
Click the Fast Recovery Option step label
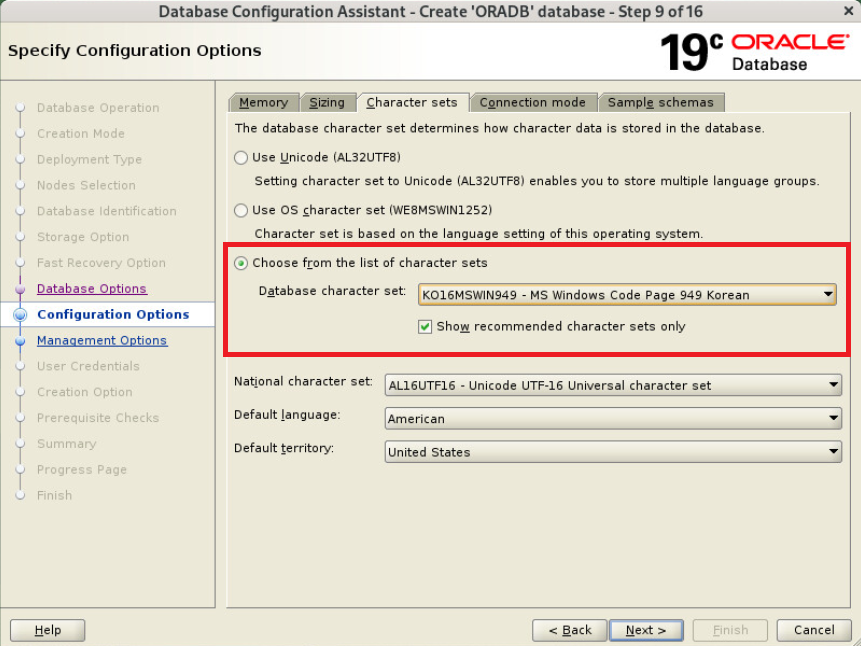[101, 263]
